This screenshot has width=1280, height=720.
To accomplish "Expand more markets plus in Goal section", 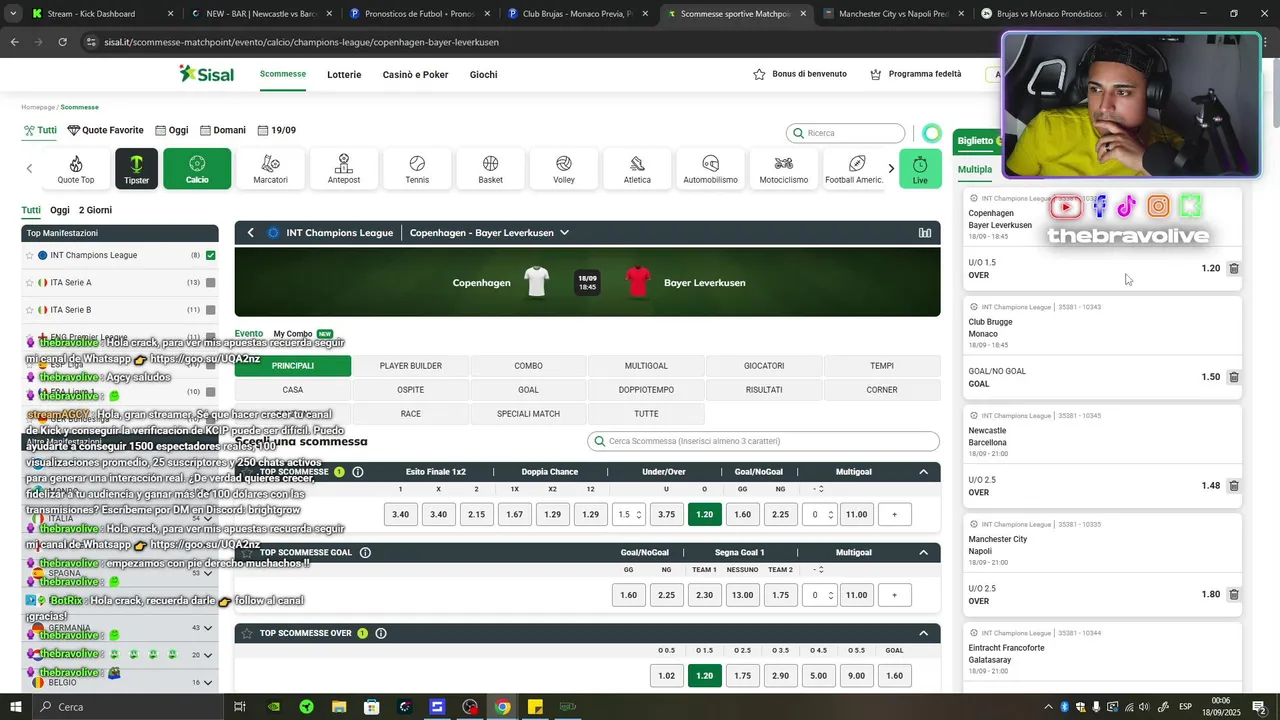I will (x=894, y=595).
